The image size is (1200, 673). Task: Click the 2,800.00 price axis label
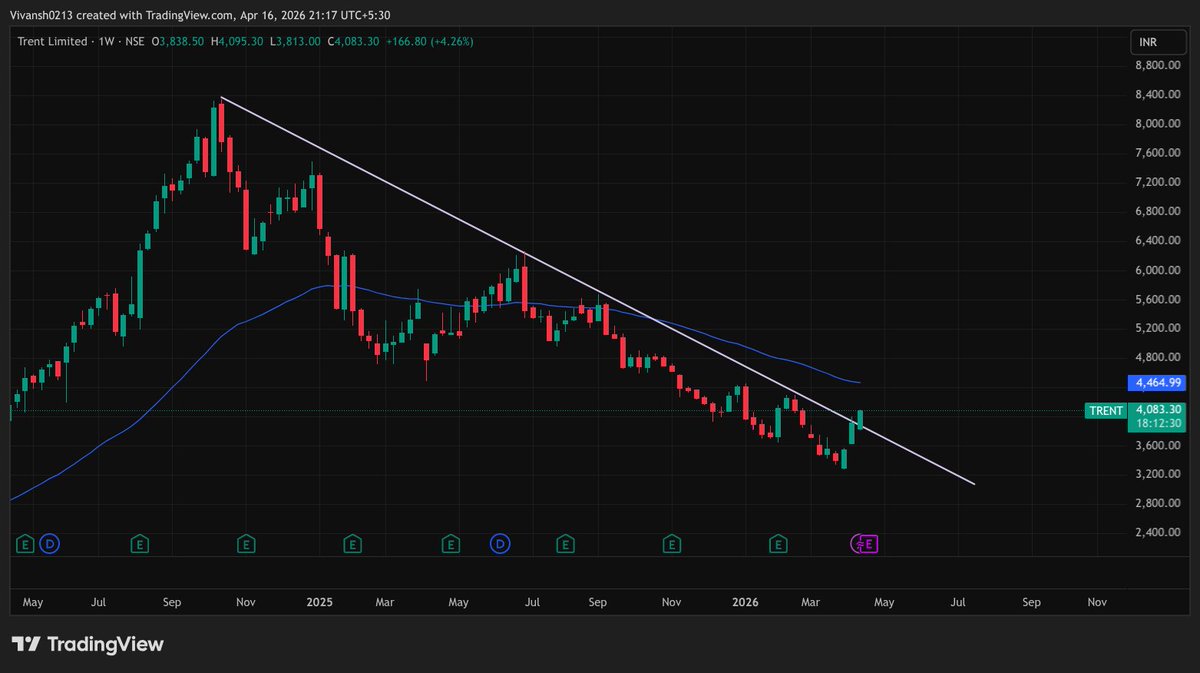point(1158,503)
